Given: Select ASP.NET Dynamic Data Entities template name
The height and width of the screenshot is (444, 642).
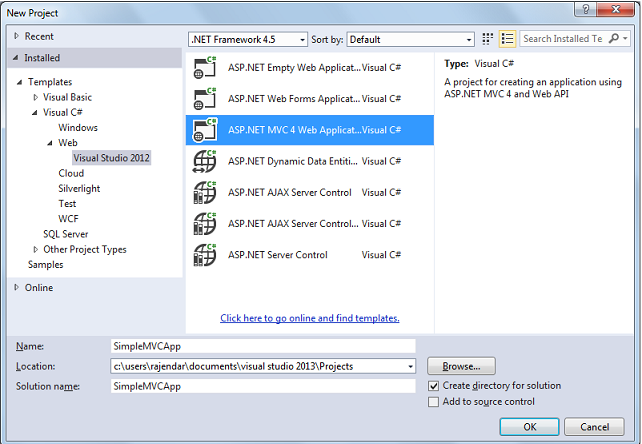Looking at the screenshot, I should [x=293, y=161].
